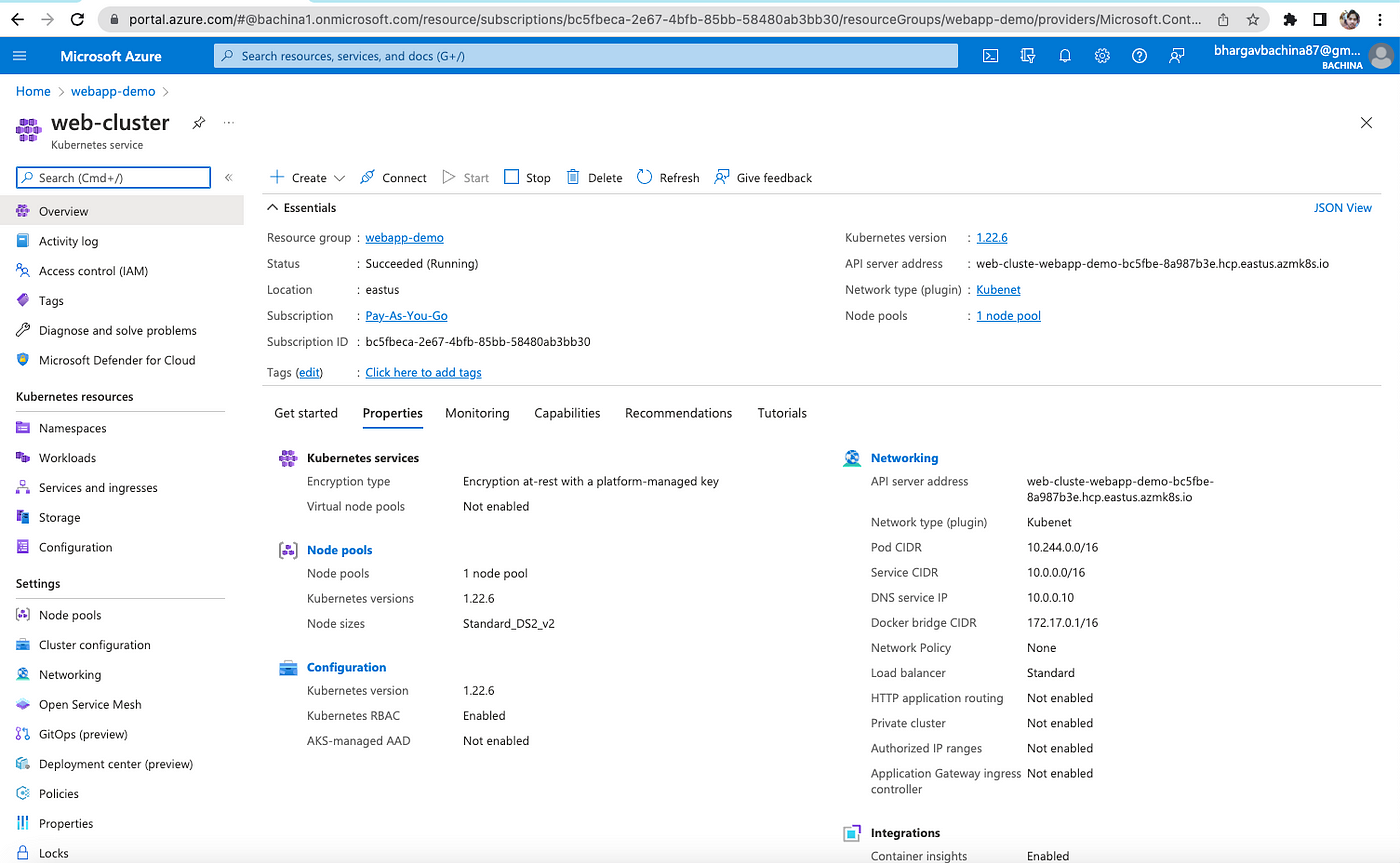This screenshot has height=863, width=1400.
Task: Open the Tutorials tab
Action: pos(782,413)
